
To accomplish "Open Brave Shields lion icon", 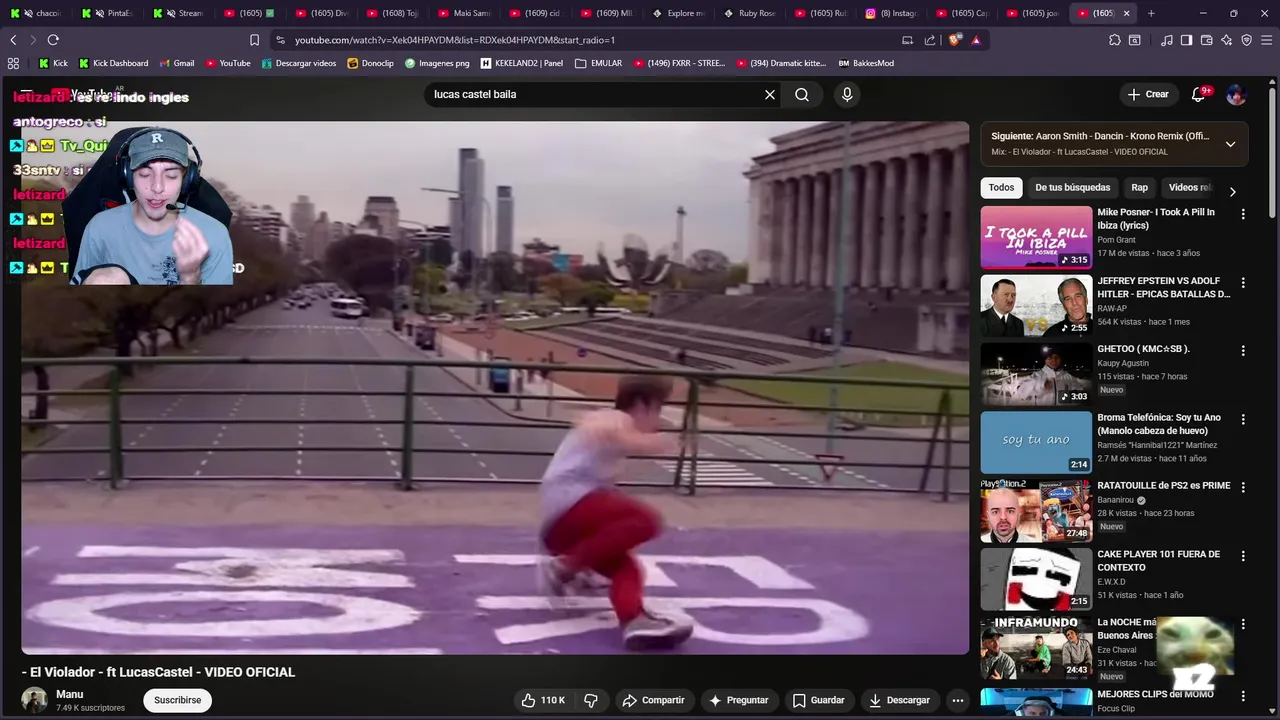I will tap(955, 40).
